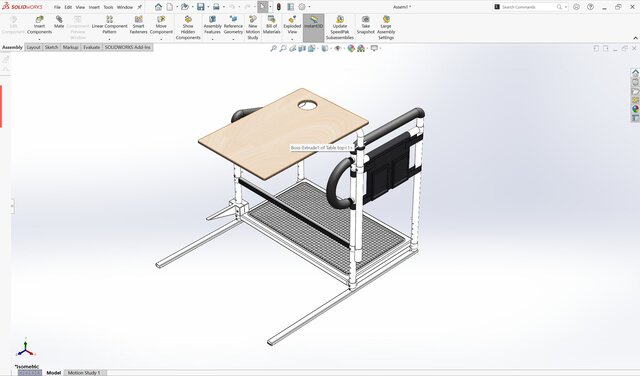The height and width of the screenshot is (376, 640).
Task: Toggle Instant3D mode
Action: click(x=313, y=28)
